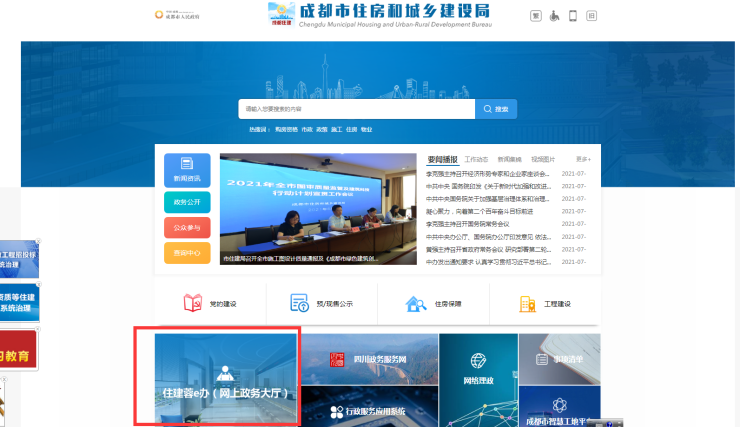Click the 工程建设 building icon
740x427 pixels.
click(527, 304)
